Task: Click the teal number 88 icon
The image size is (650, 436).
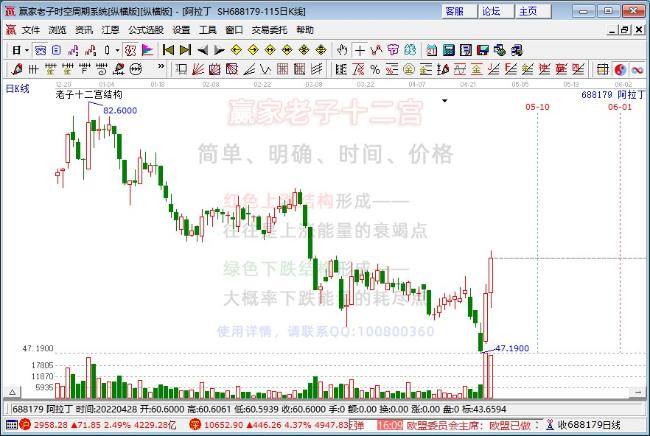Action: coord(410,50)
